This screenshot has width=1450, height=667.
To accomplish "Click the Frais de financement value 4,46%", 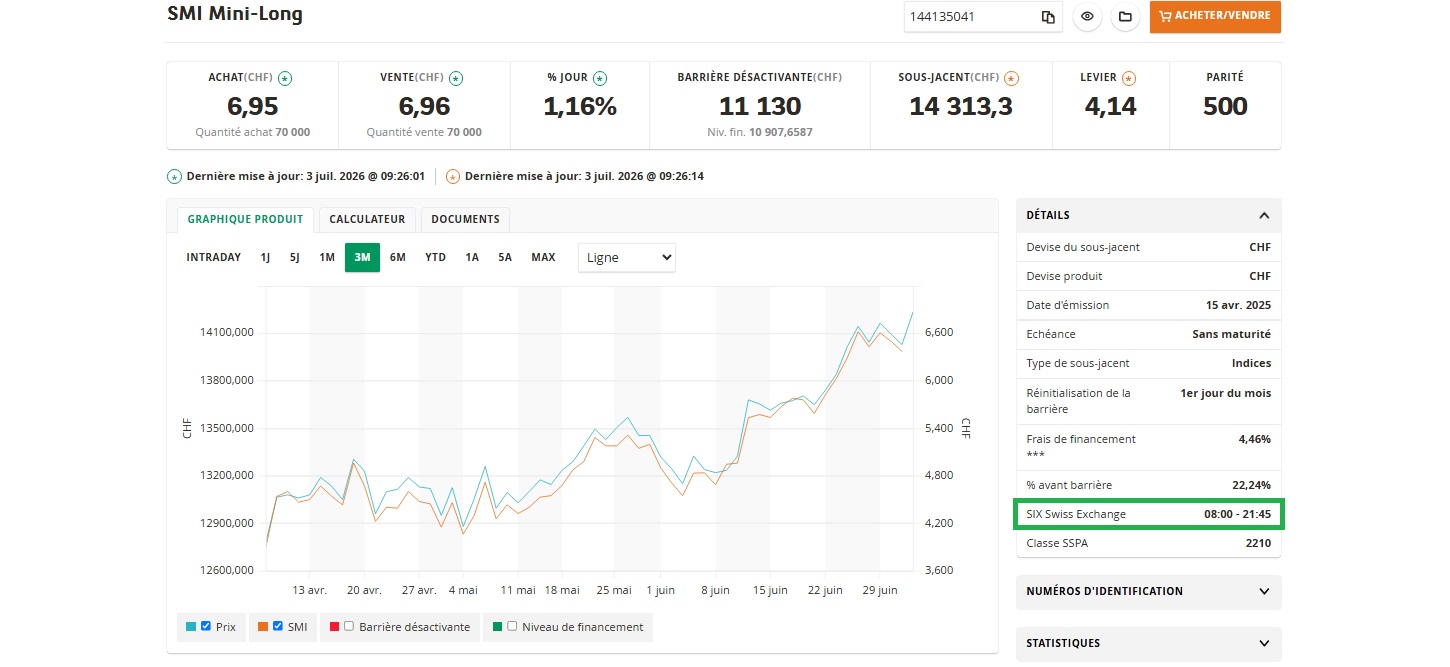I will pyautogui.click(x=1255, y=439).
